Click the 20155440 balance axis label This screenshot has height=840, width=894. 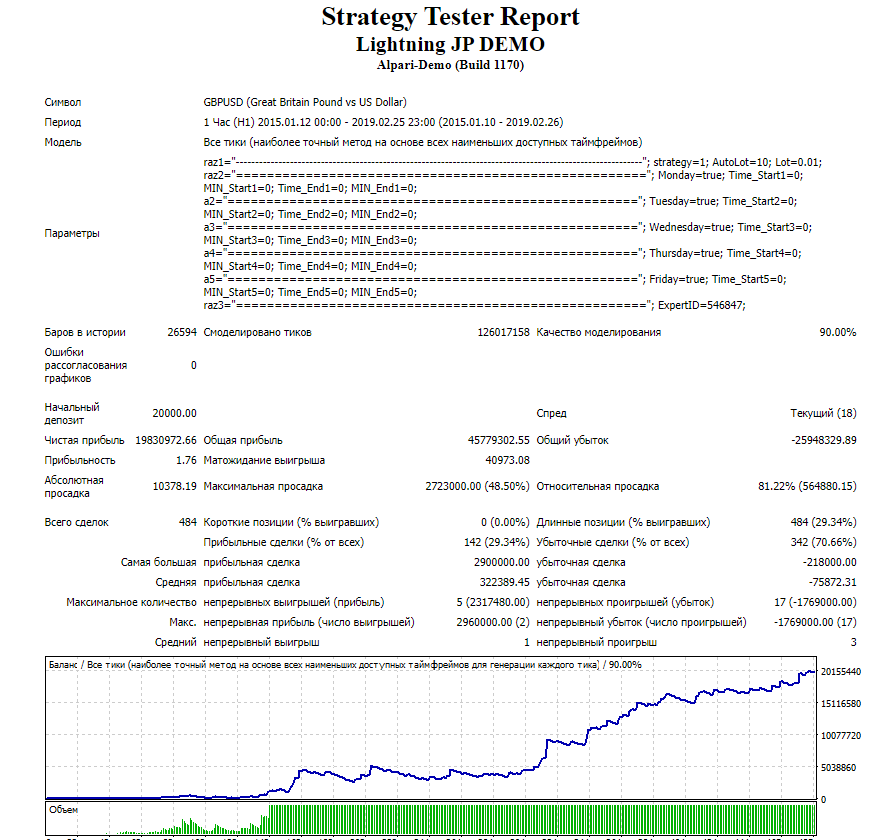point(842,671)
